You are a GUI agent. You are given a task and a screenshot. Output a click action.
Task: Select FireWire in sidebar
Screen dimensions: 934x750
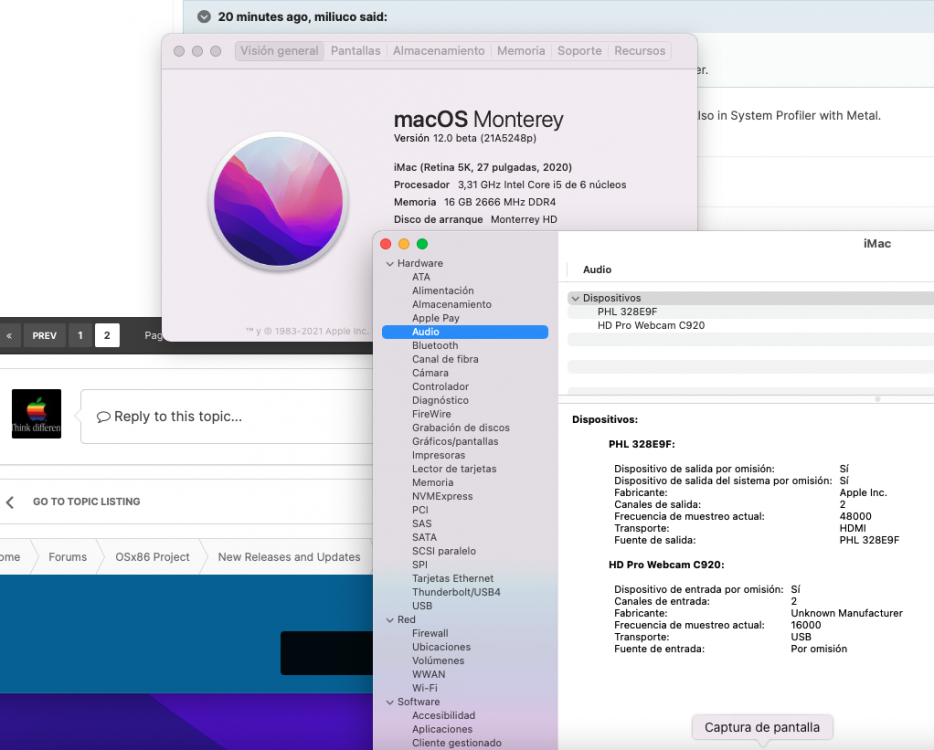(431, 414)
